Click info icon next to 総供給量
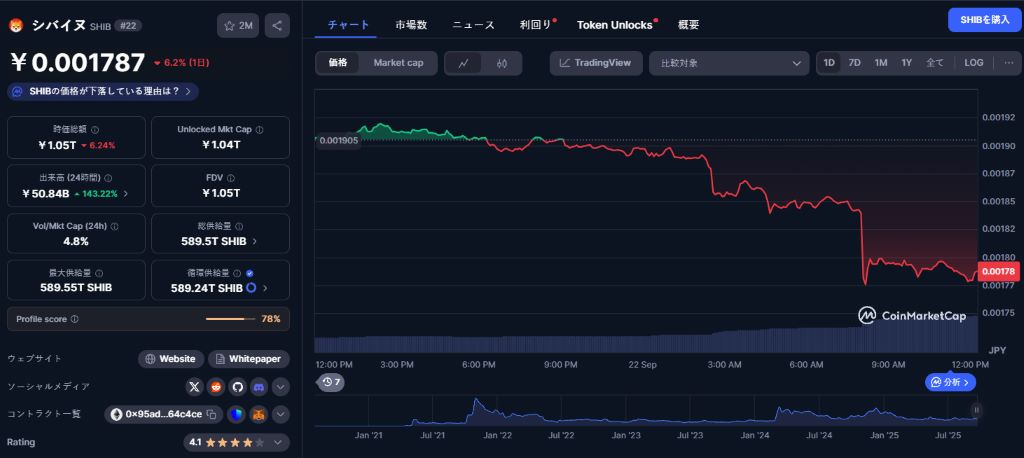1024x458 pixels. coord(240,226)
